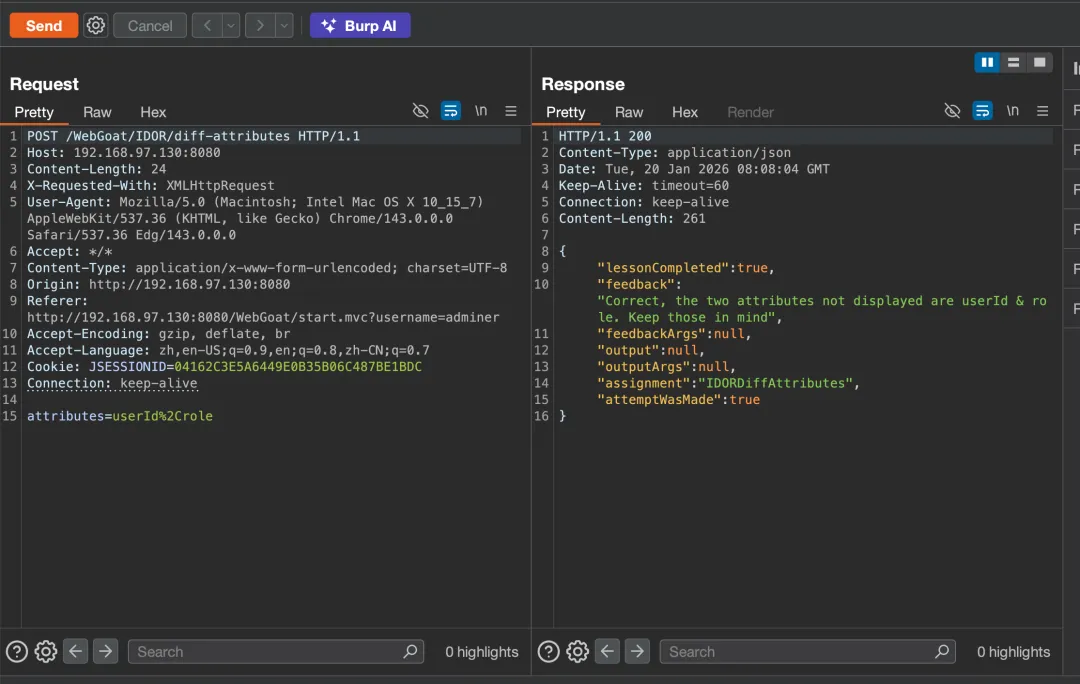Open Response search settings gear
This screenshot has width=1080, height=684.
click(x=577, y=651)
